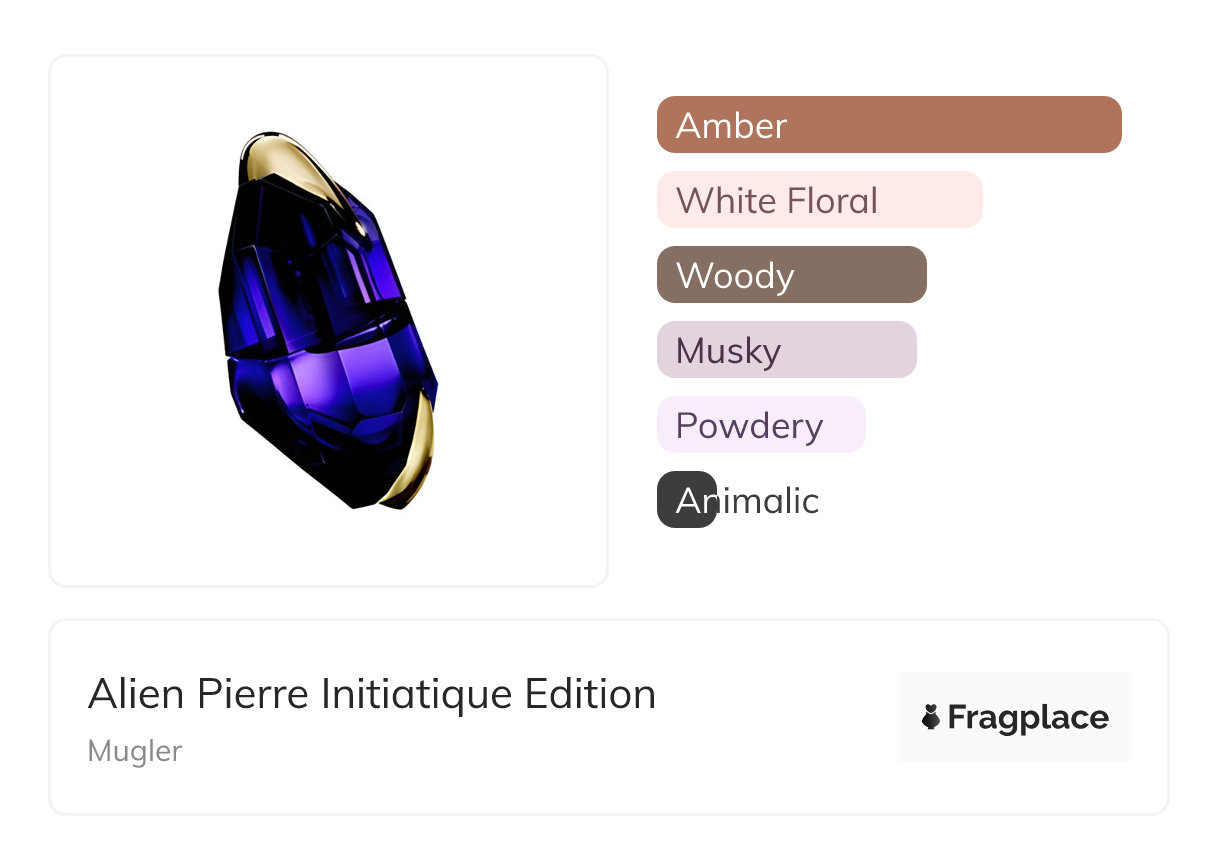Click the Fragplace perfume bottle logo icon
1218x864 pixels.
coord(931,717)
